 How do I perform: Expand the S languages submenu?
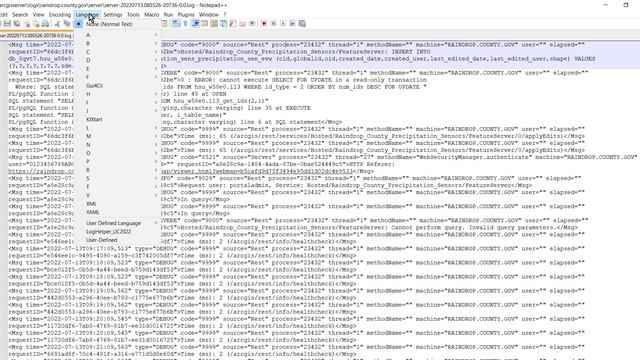click(x=118, y=178)
